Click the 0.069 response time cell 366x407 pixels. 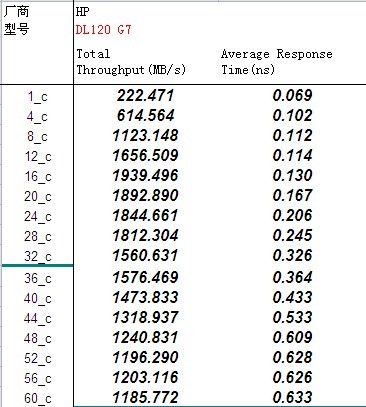[292, 96]
